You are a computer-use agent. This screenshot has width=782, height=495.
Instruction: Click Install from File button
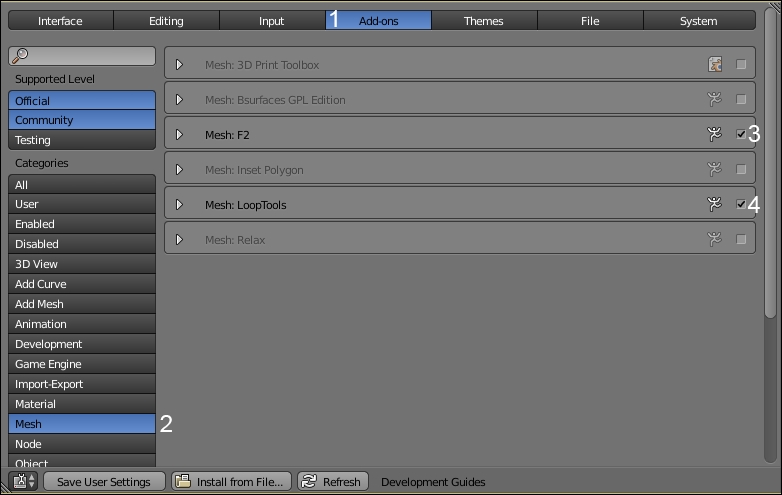[231, 482]
